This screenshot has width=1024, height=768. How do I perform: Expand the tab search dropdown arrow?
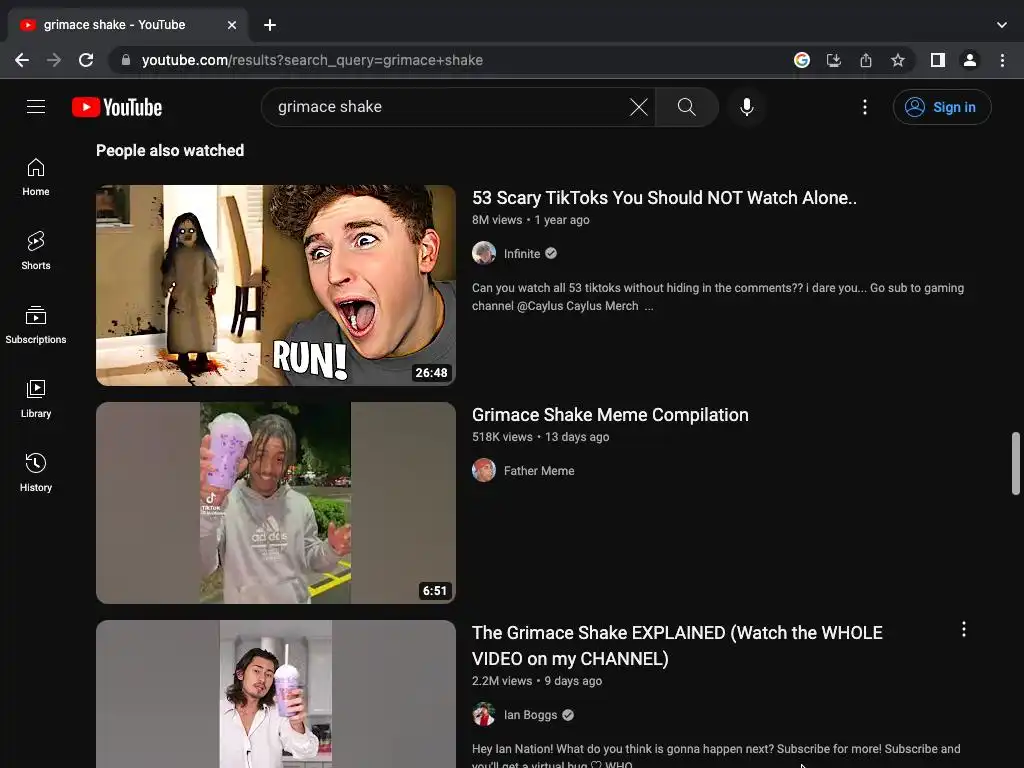(x=1002, y=25)
